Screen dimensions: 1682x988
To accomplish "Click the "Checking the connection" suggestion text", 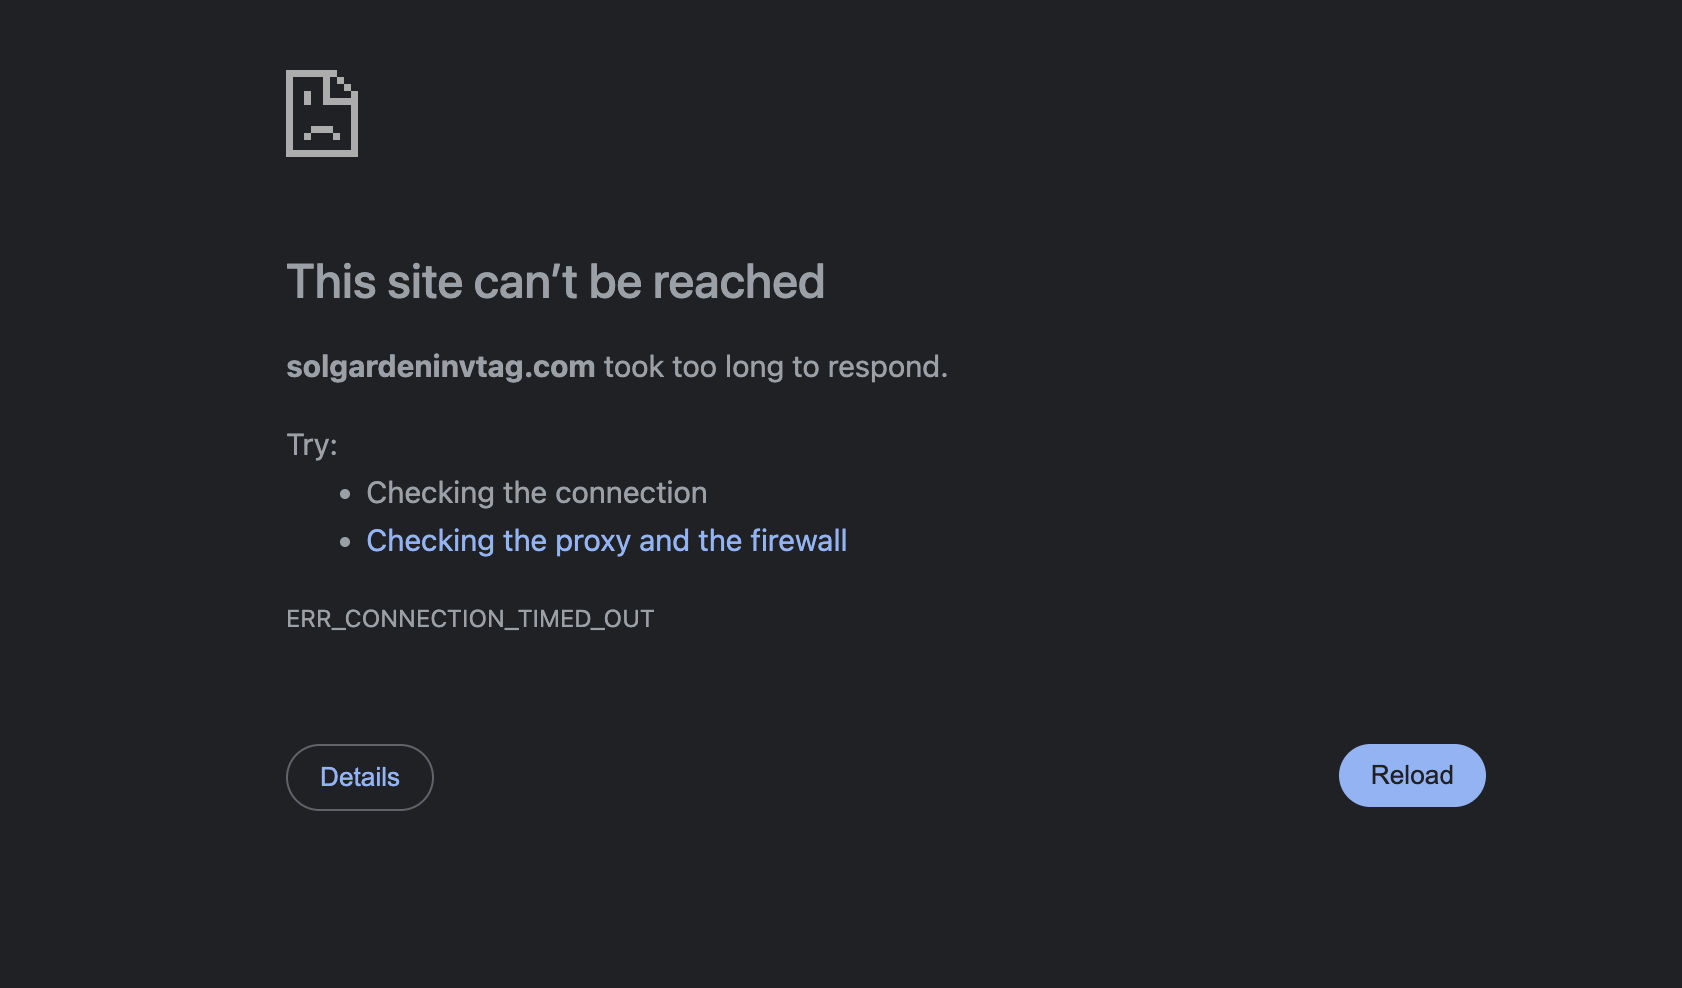I will click(x=536, y=493).
